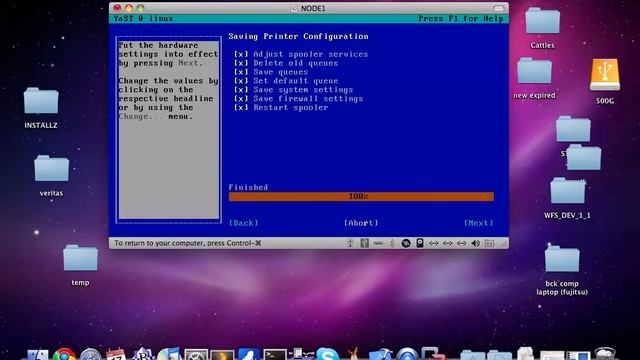Screen dimensions: 640x360
Task: Toggle the Restart spooler checkbox
Action: 241,108
